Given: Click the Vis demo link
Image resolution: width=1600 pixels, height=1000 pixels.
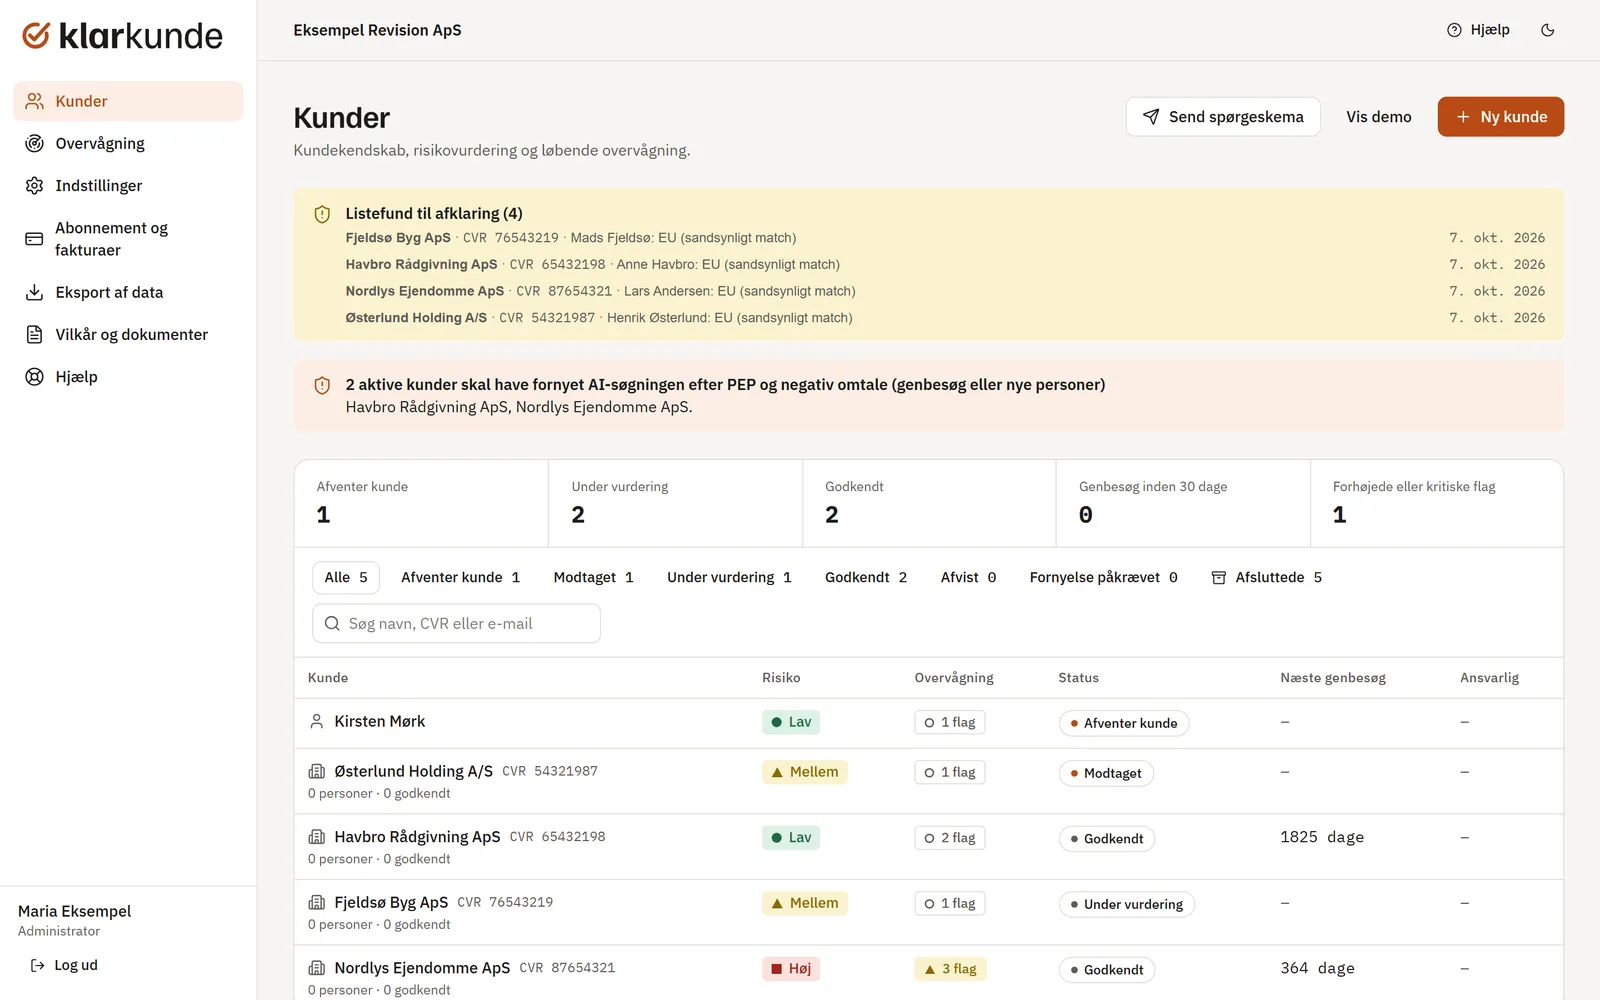Looking at the screenshot, I should (1378, 117).
